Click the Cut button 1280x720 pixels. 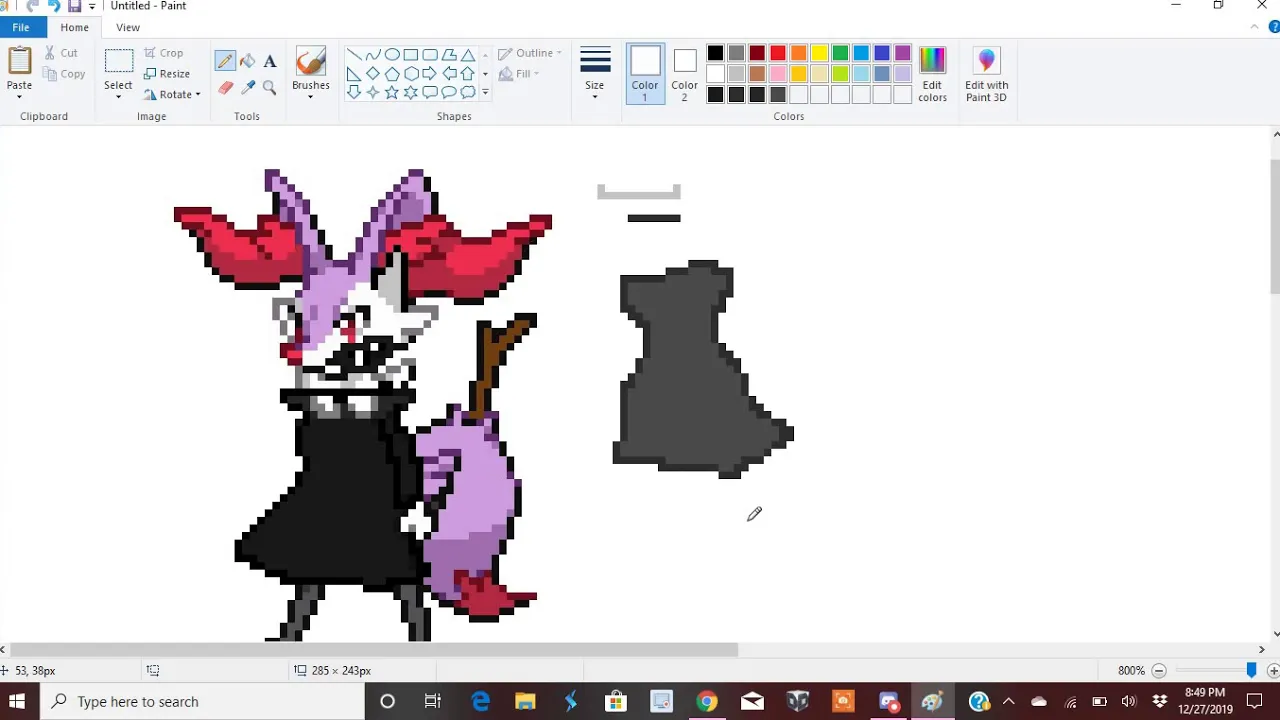[60, 53]
